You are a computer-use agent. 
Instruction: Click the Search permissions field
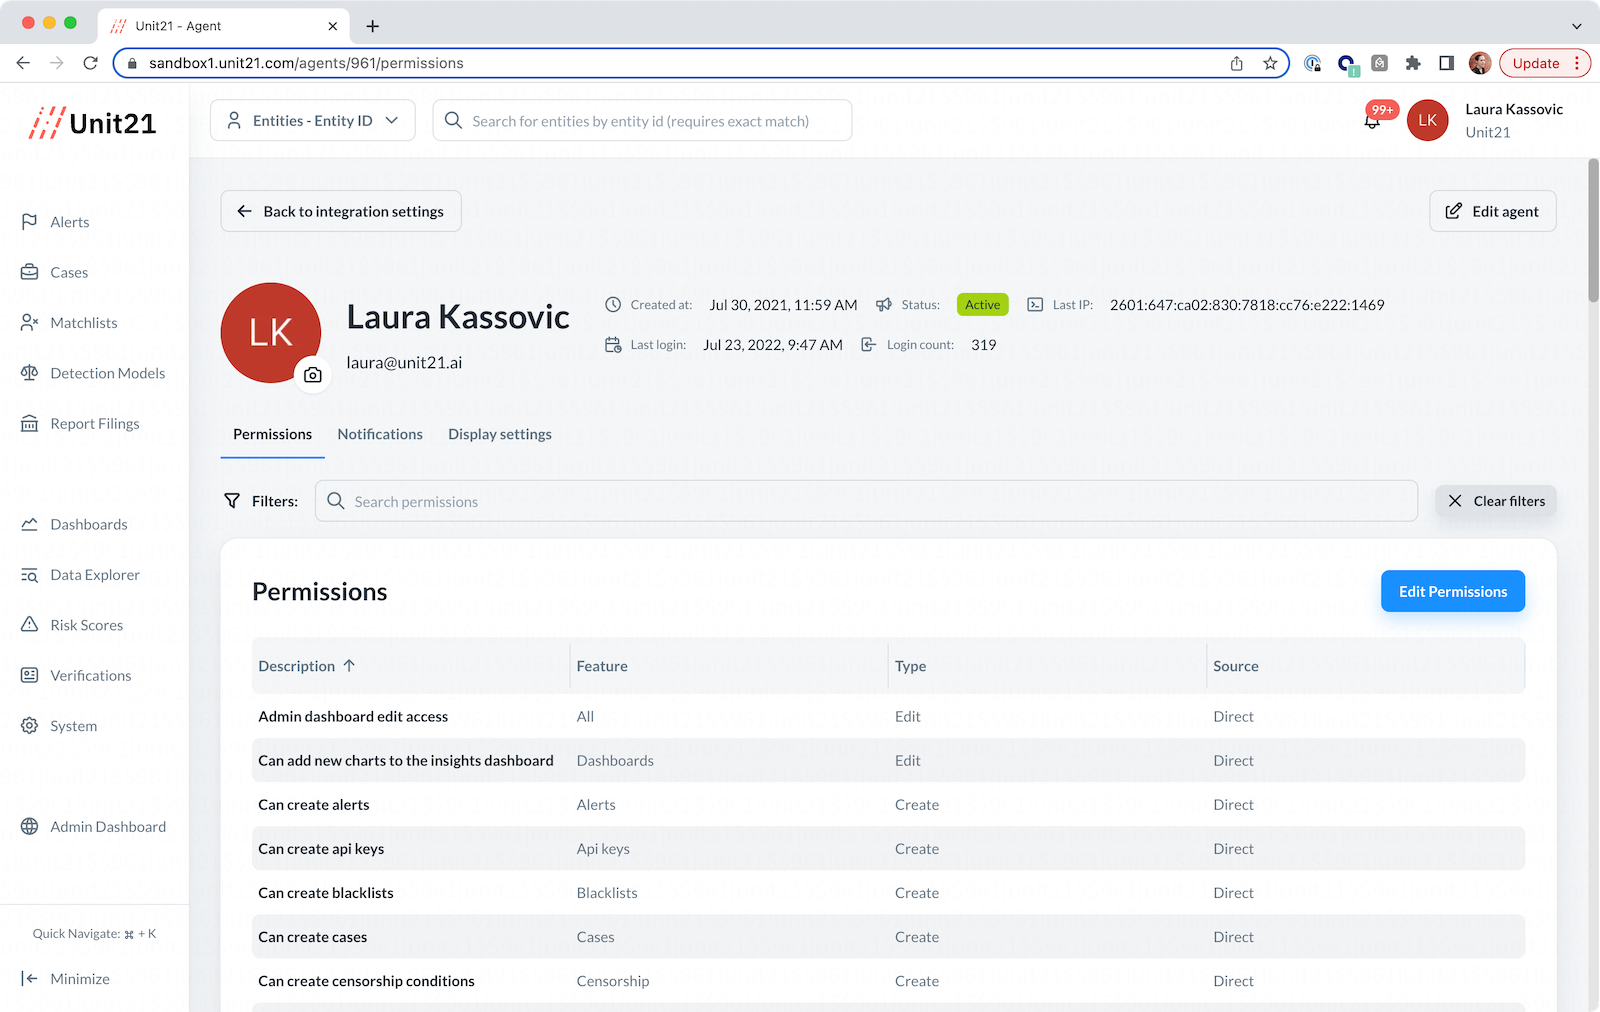click(866, 501)
